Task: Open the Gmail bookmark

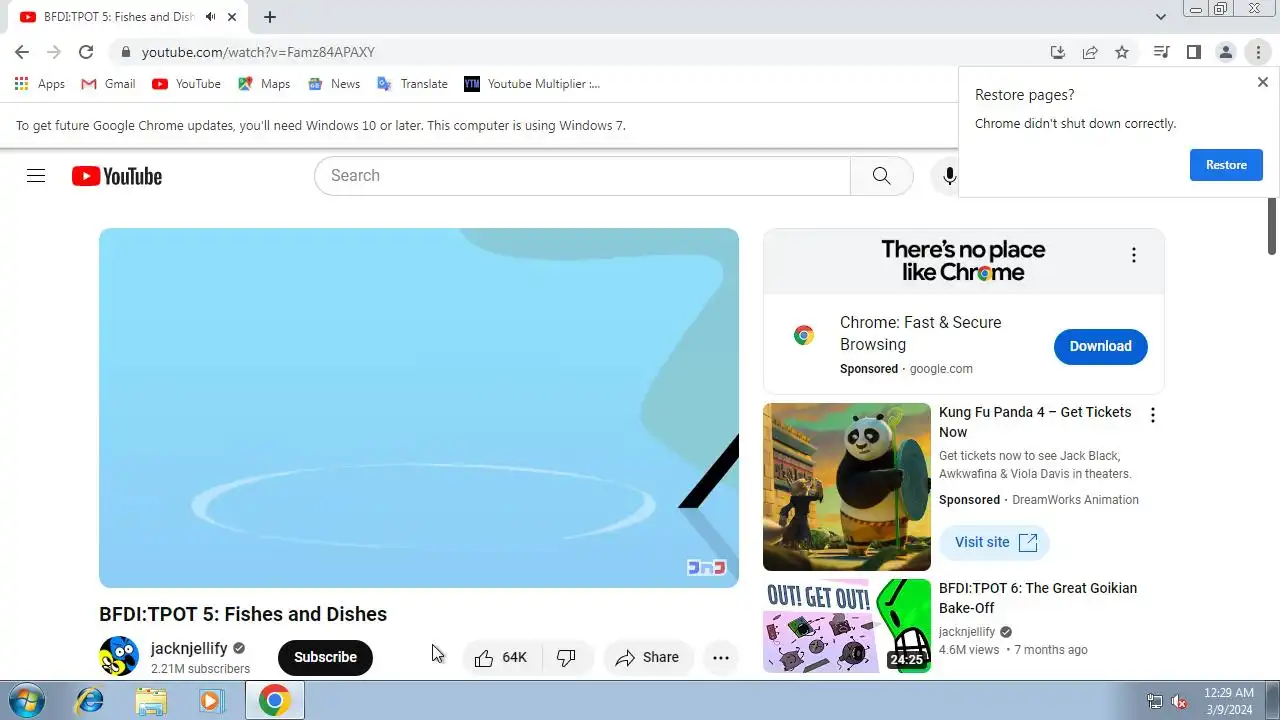Action: [x=108, y=84]
